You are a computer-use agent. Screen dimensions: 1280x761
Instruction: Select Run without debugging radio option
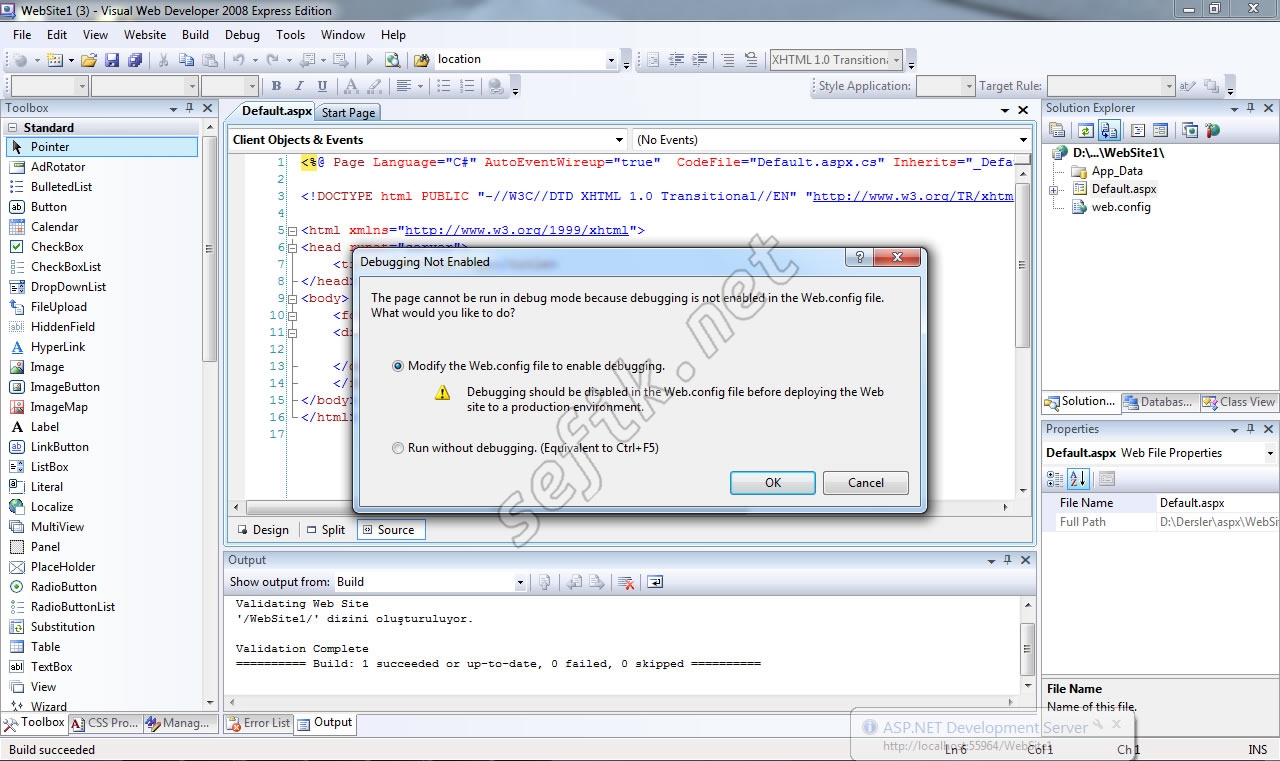pos(398,448)
